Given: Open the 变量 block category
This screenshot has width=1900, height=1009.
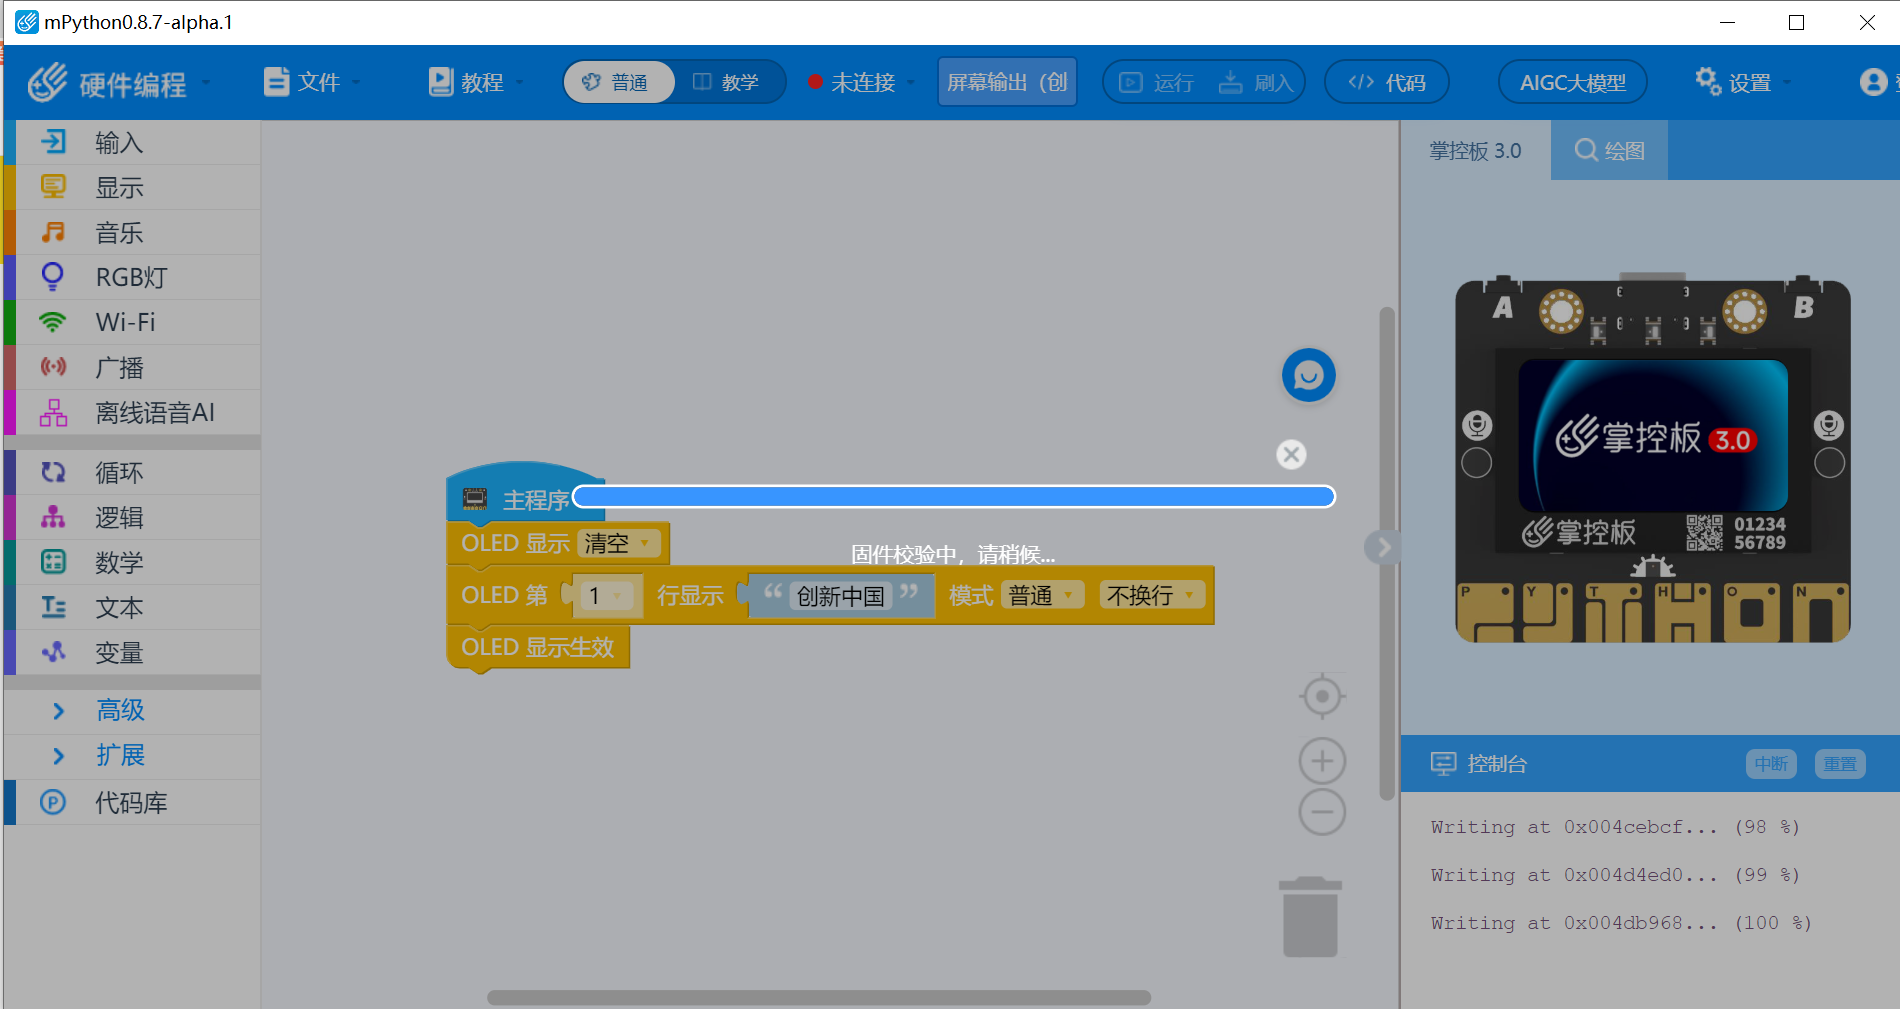Looking at the screenshot, I should coord(132,652).
